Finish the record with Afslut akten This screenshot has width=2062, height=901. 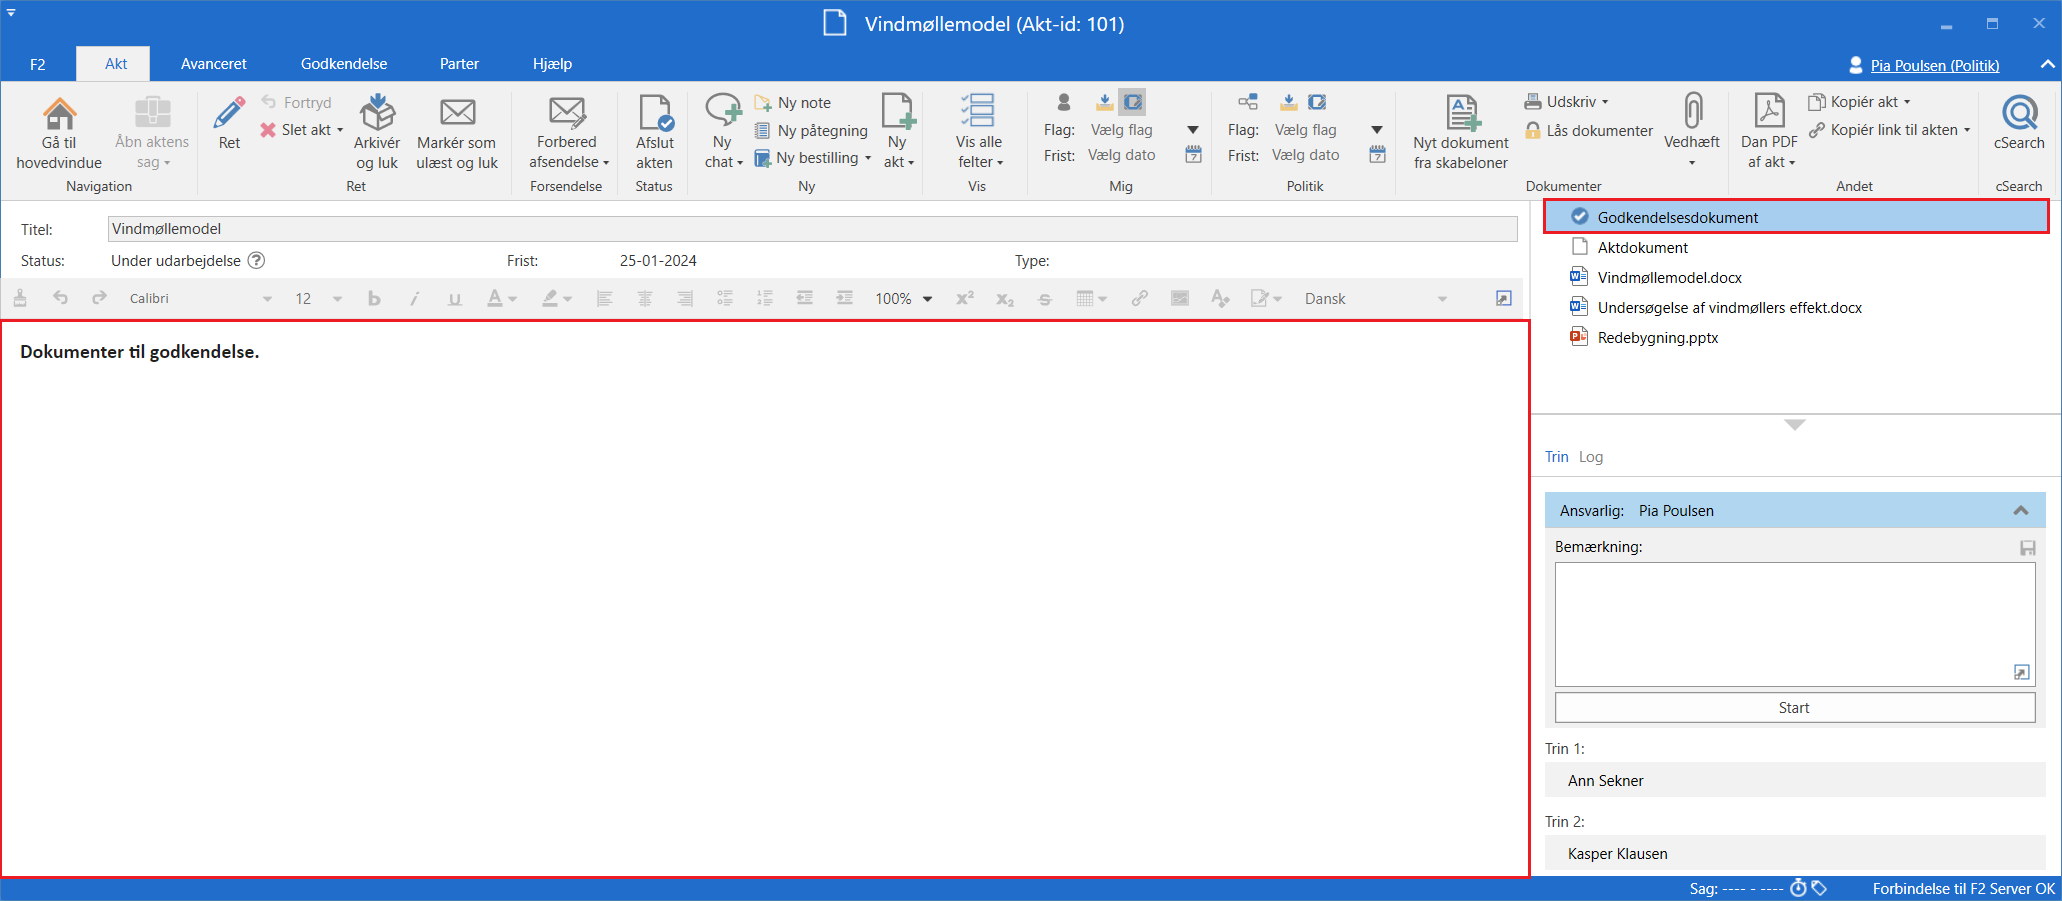[655, 133]
